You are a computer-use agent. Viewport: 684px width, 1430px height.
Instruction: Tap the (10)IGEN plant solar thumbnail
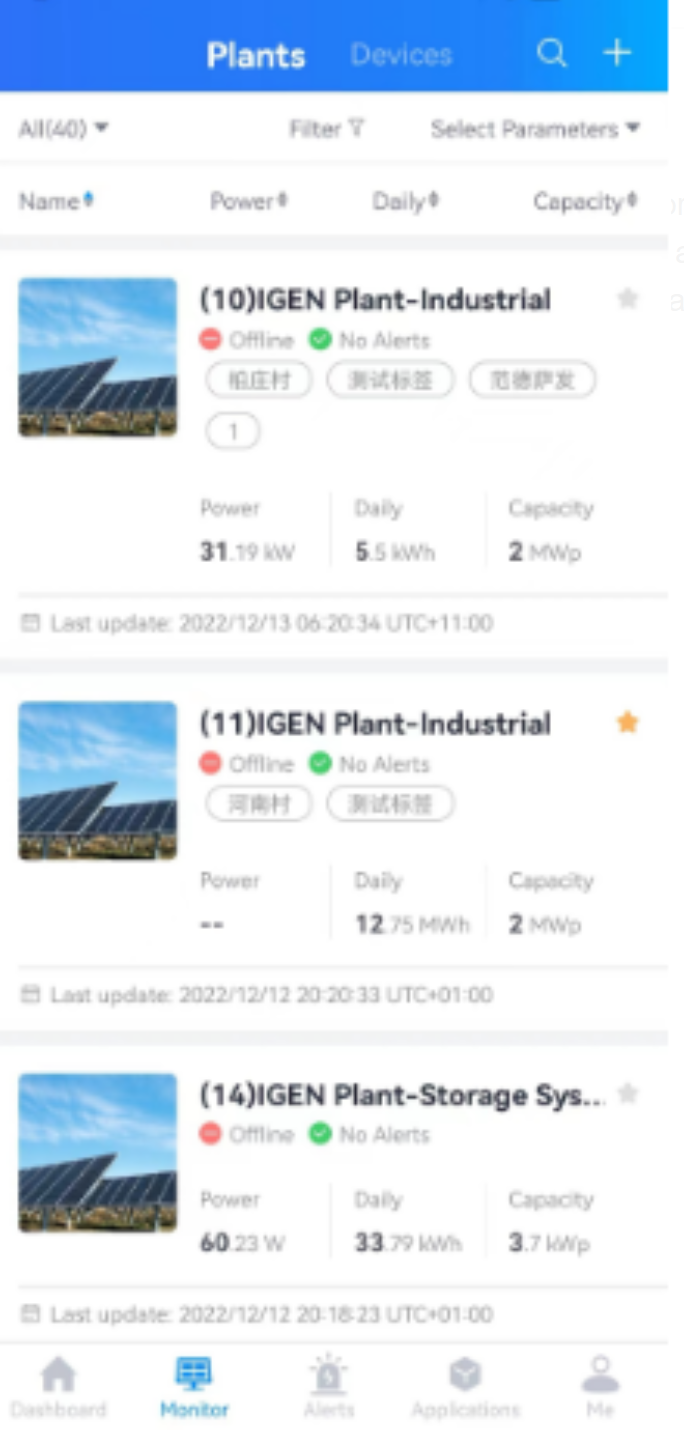(98, 357)
